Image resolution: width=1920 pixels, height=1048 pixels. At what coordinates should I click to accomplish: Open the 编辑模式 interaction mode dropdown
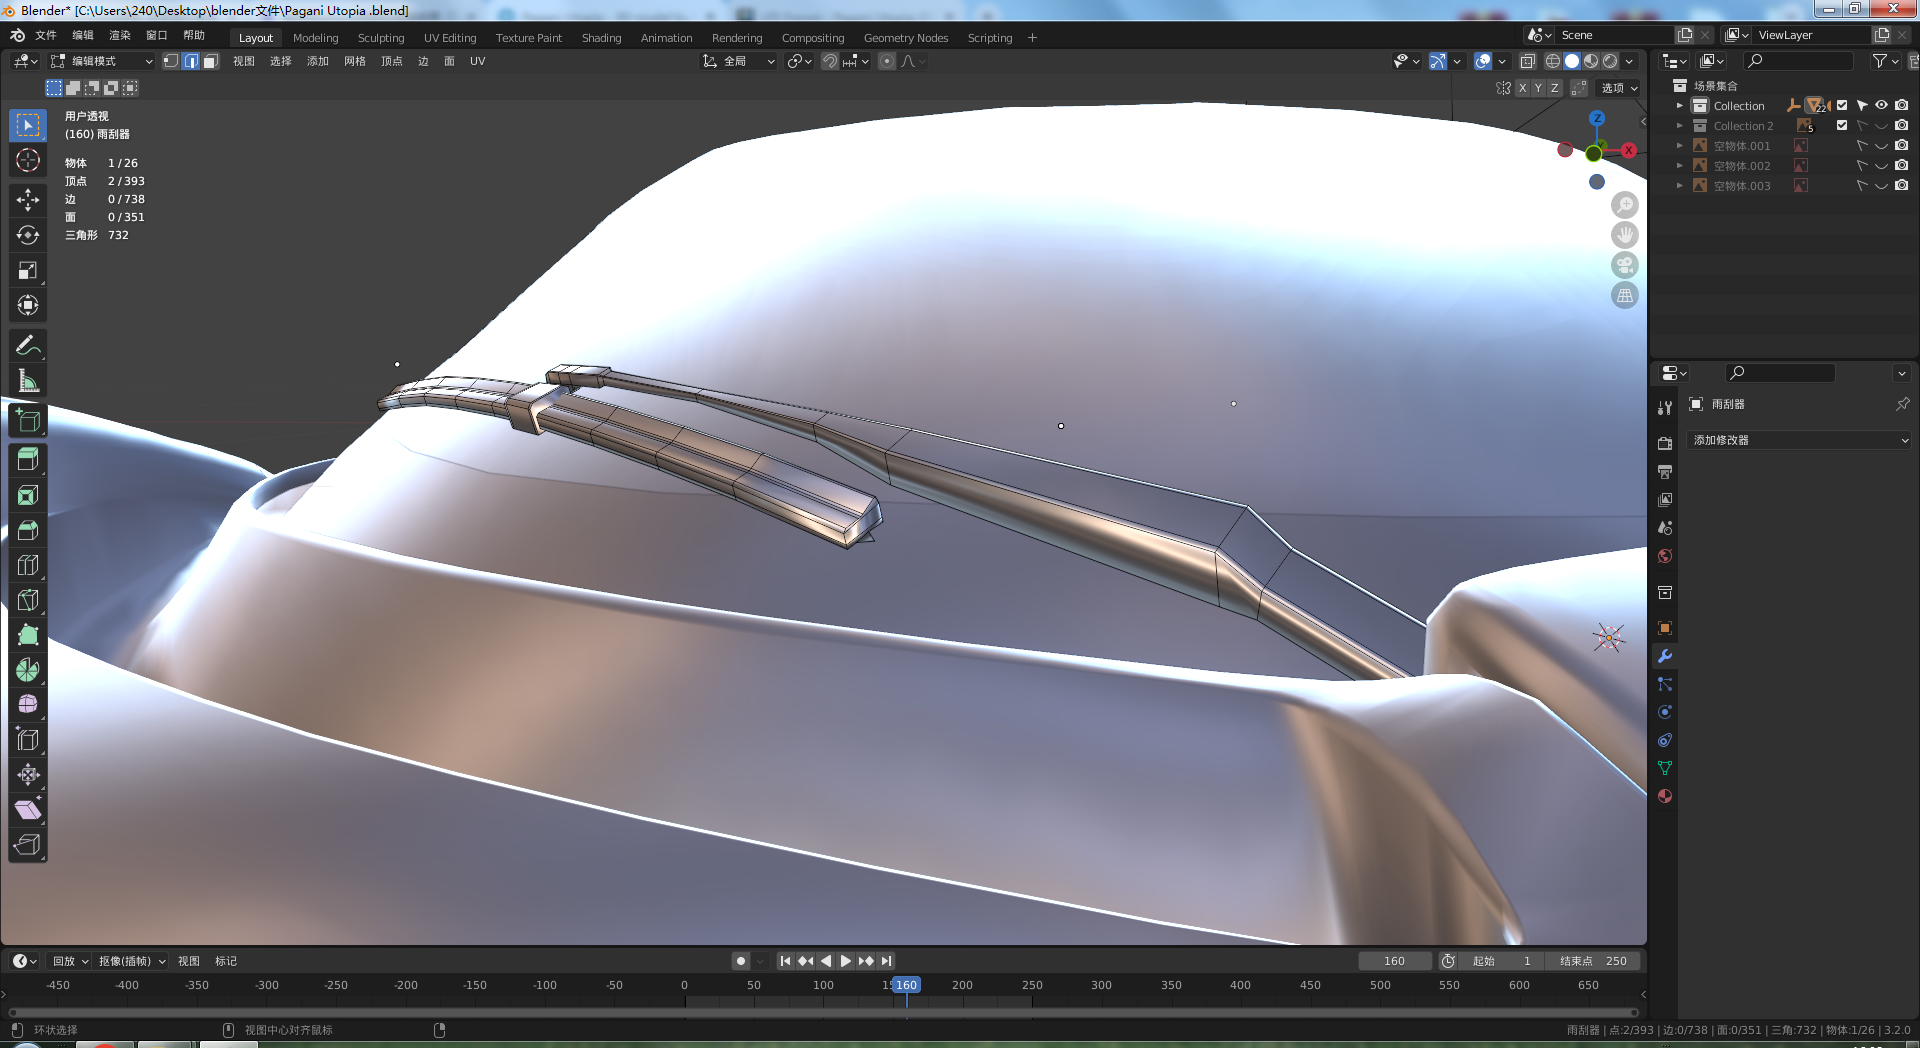(x=102, y=61)
